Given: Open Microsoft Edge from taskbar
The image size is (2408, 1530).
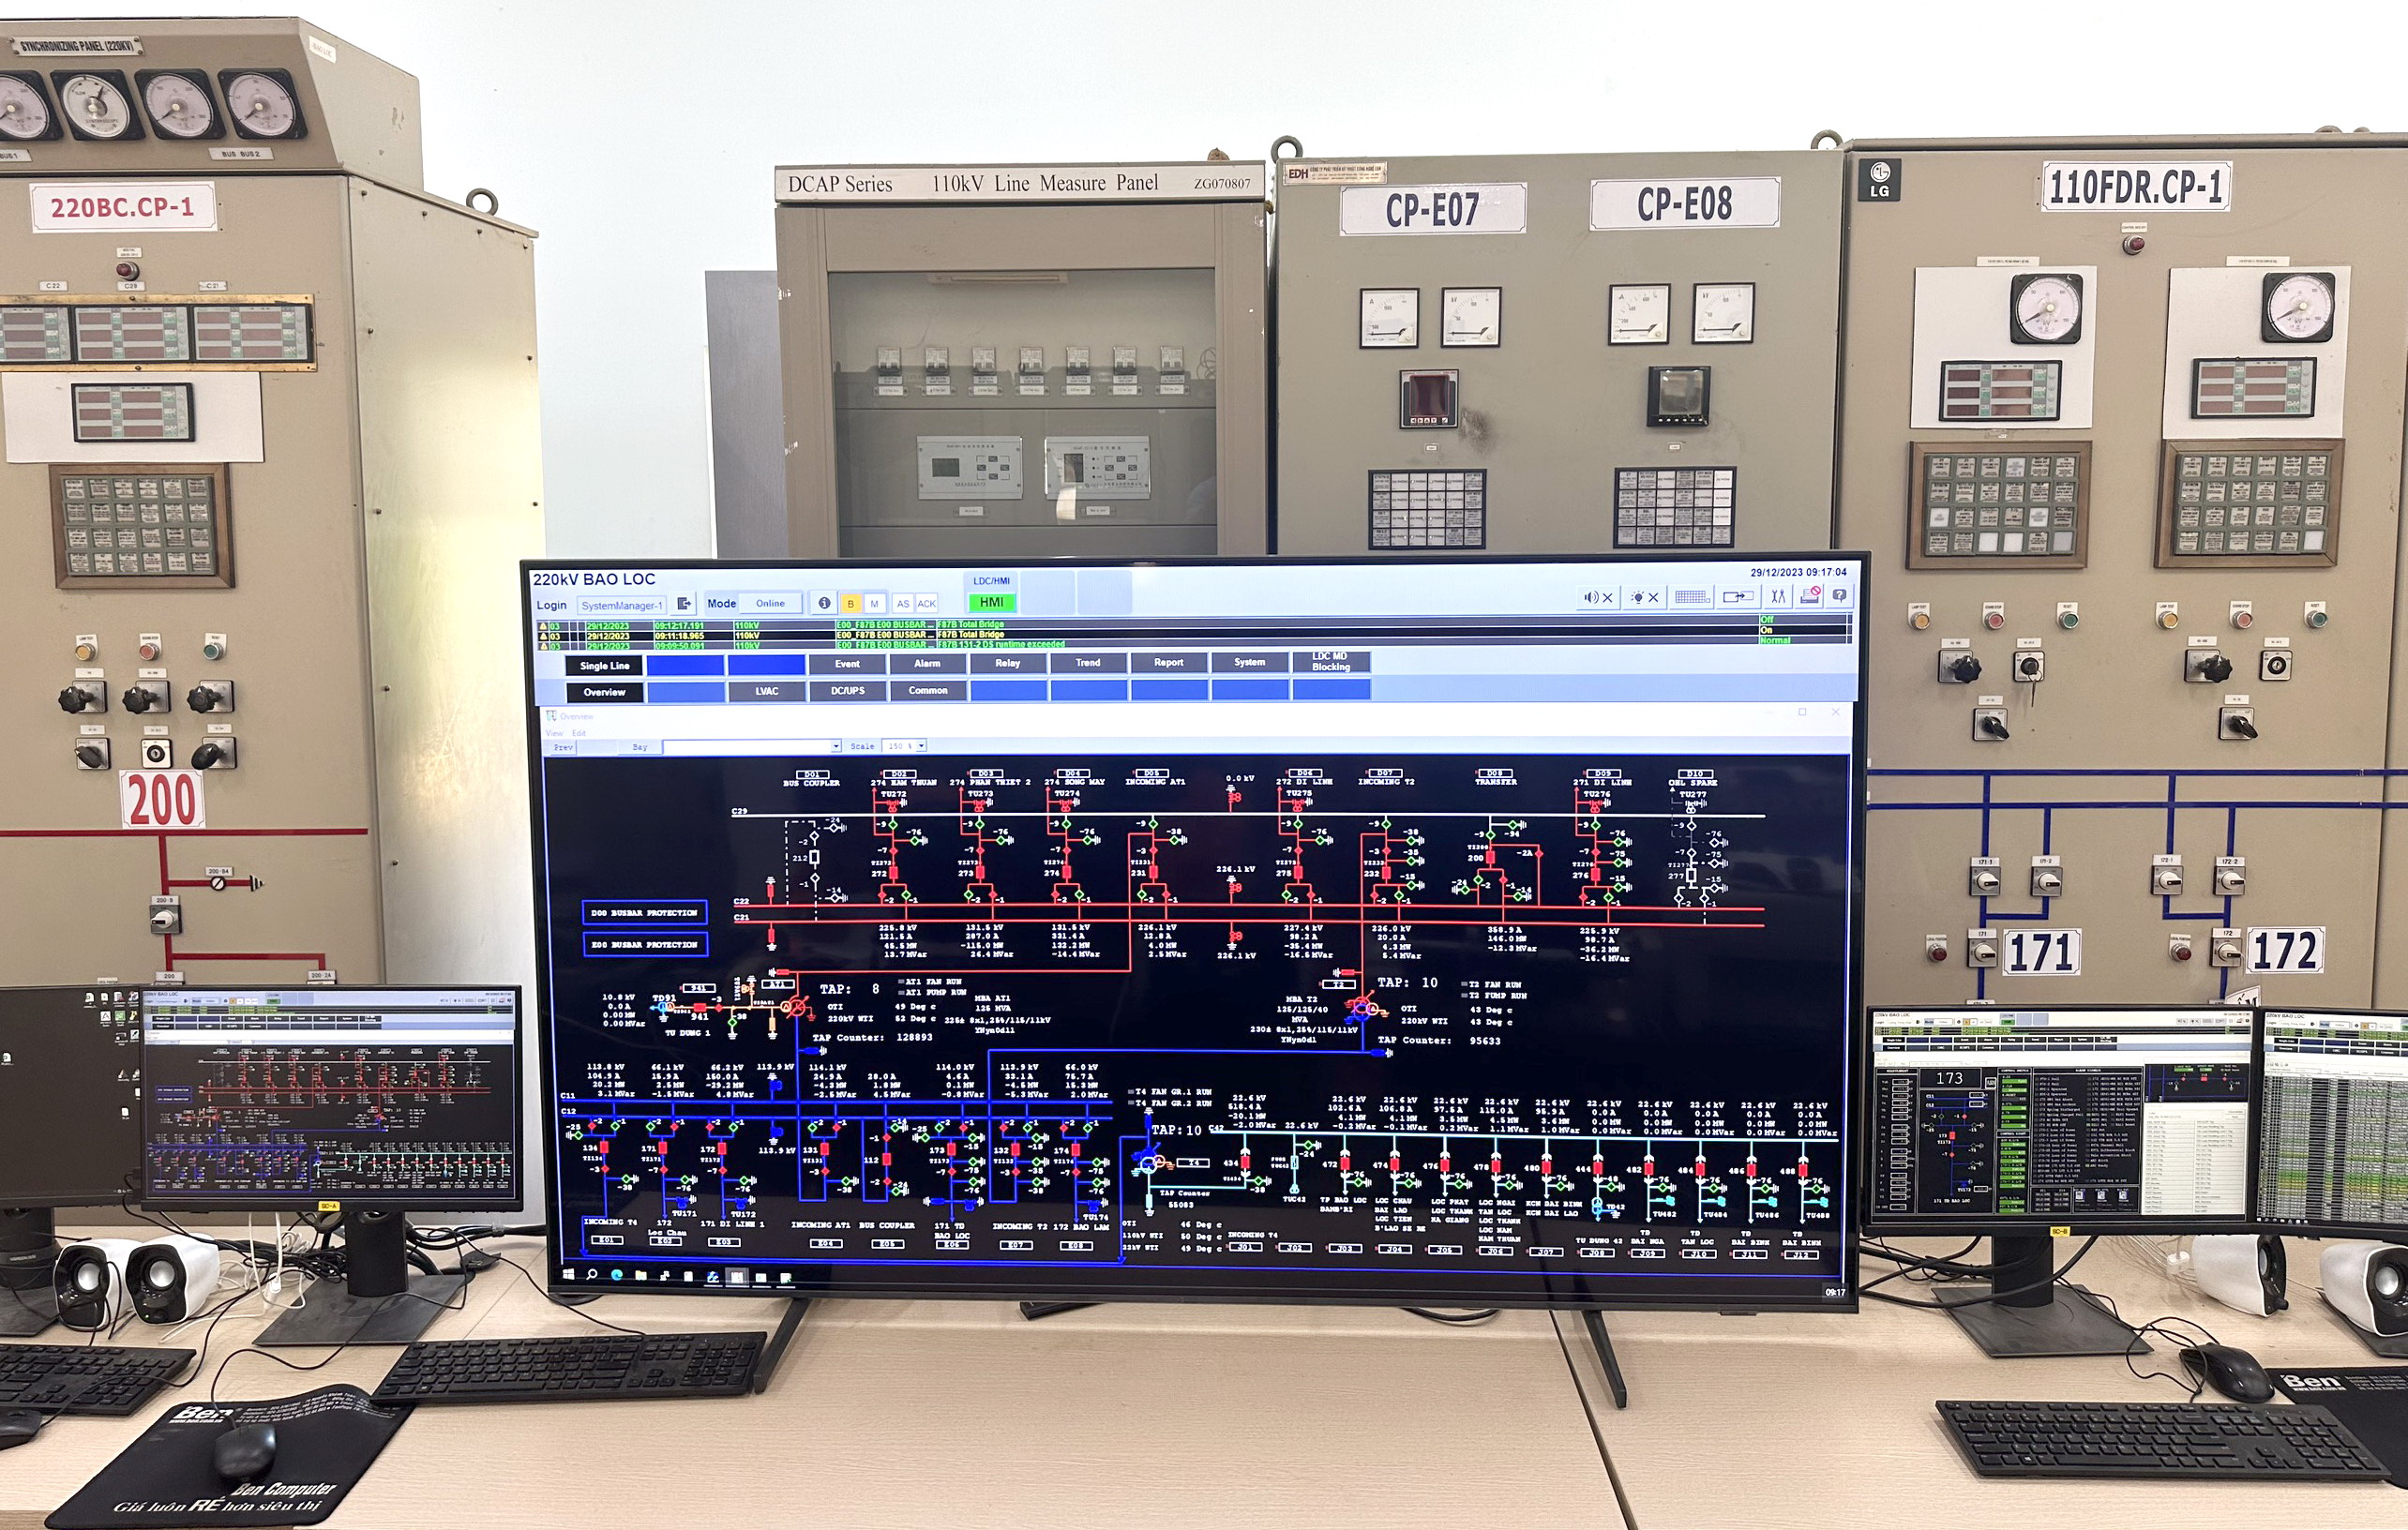Looking at the screenshot, I should pos(616,1275).
